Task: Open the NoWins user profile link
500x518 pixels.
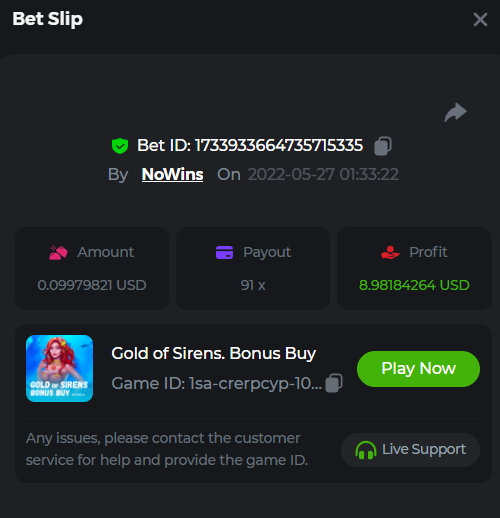Action: click(172, 174)
